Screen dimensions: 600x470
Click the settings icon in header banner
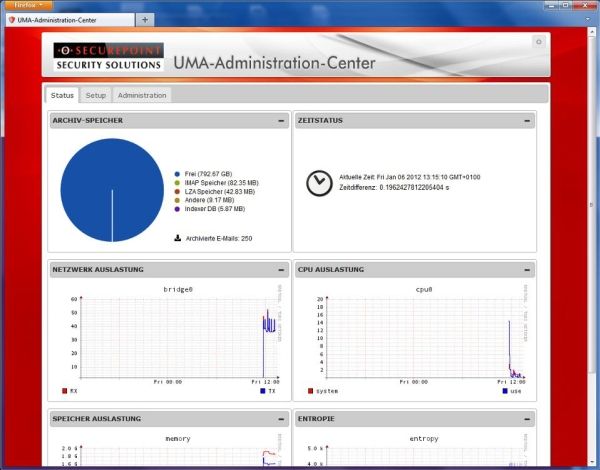click(x=539, y=42)
